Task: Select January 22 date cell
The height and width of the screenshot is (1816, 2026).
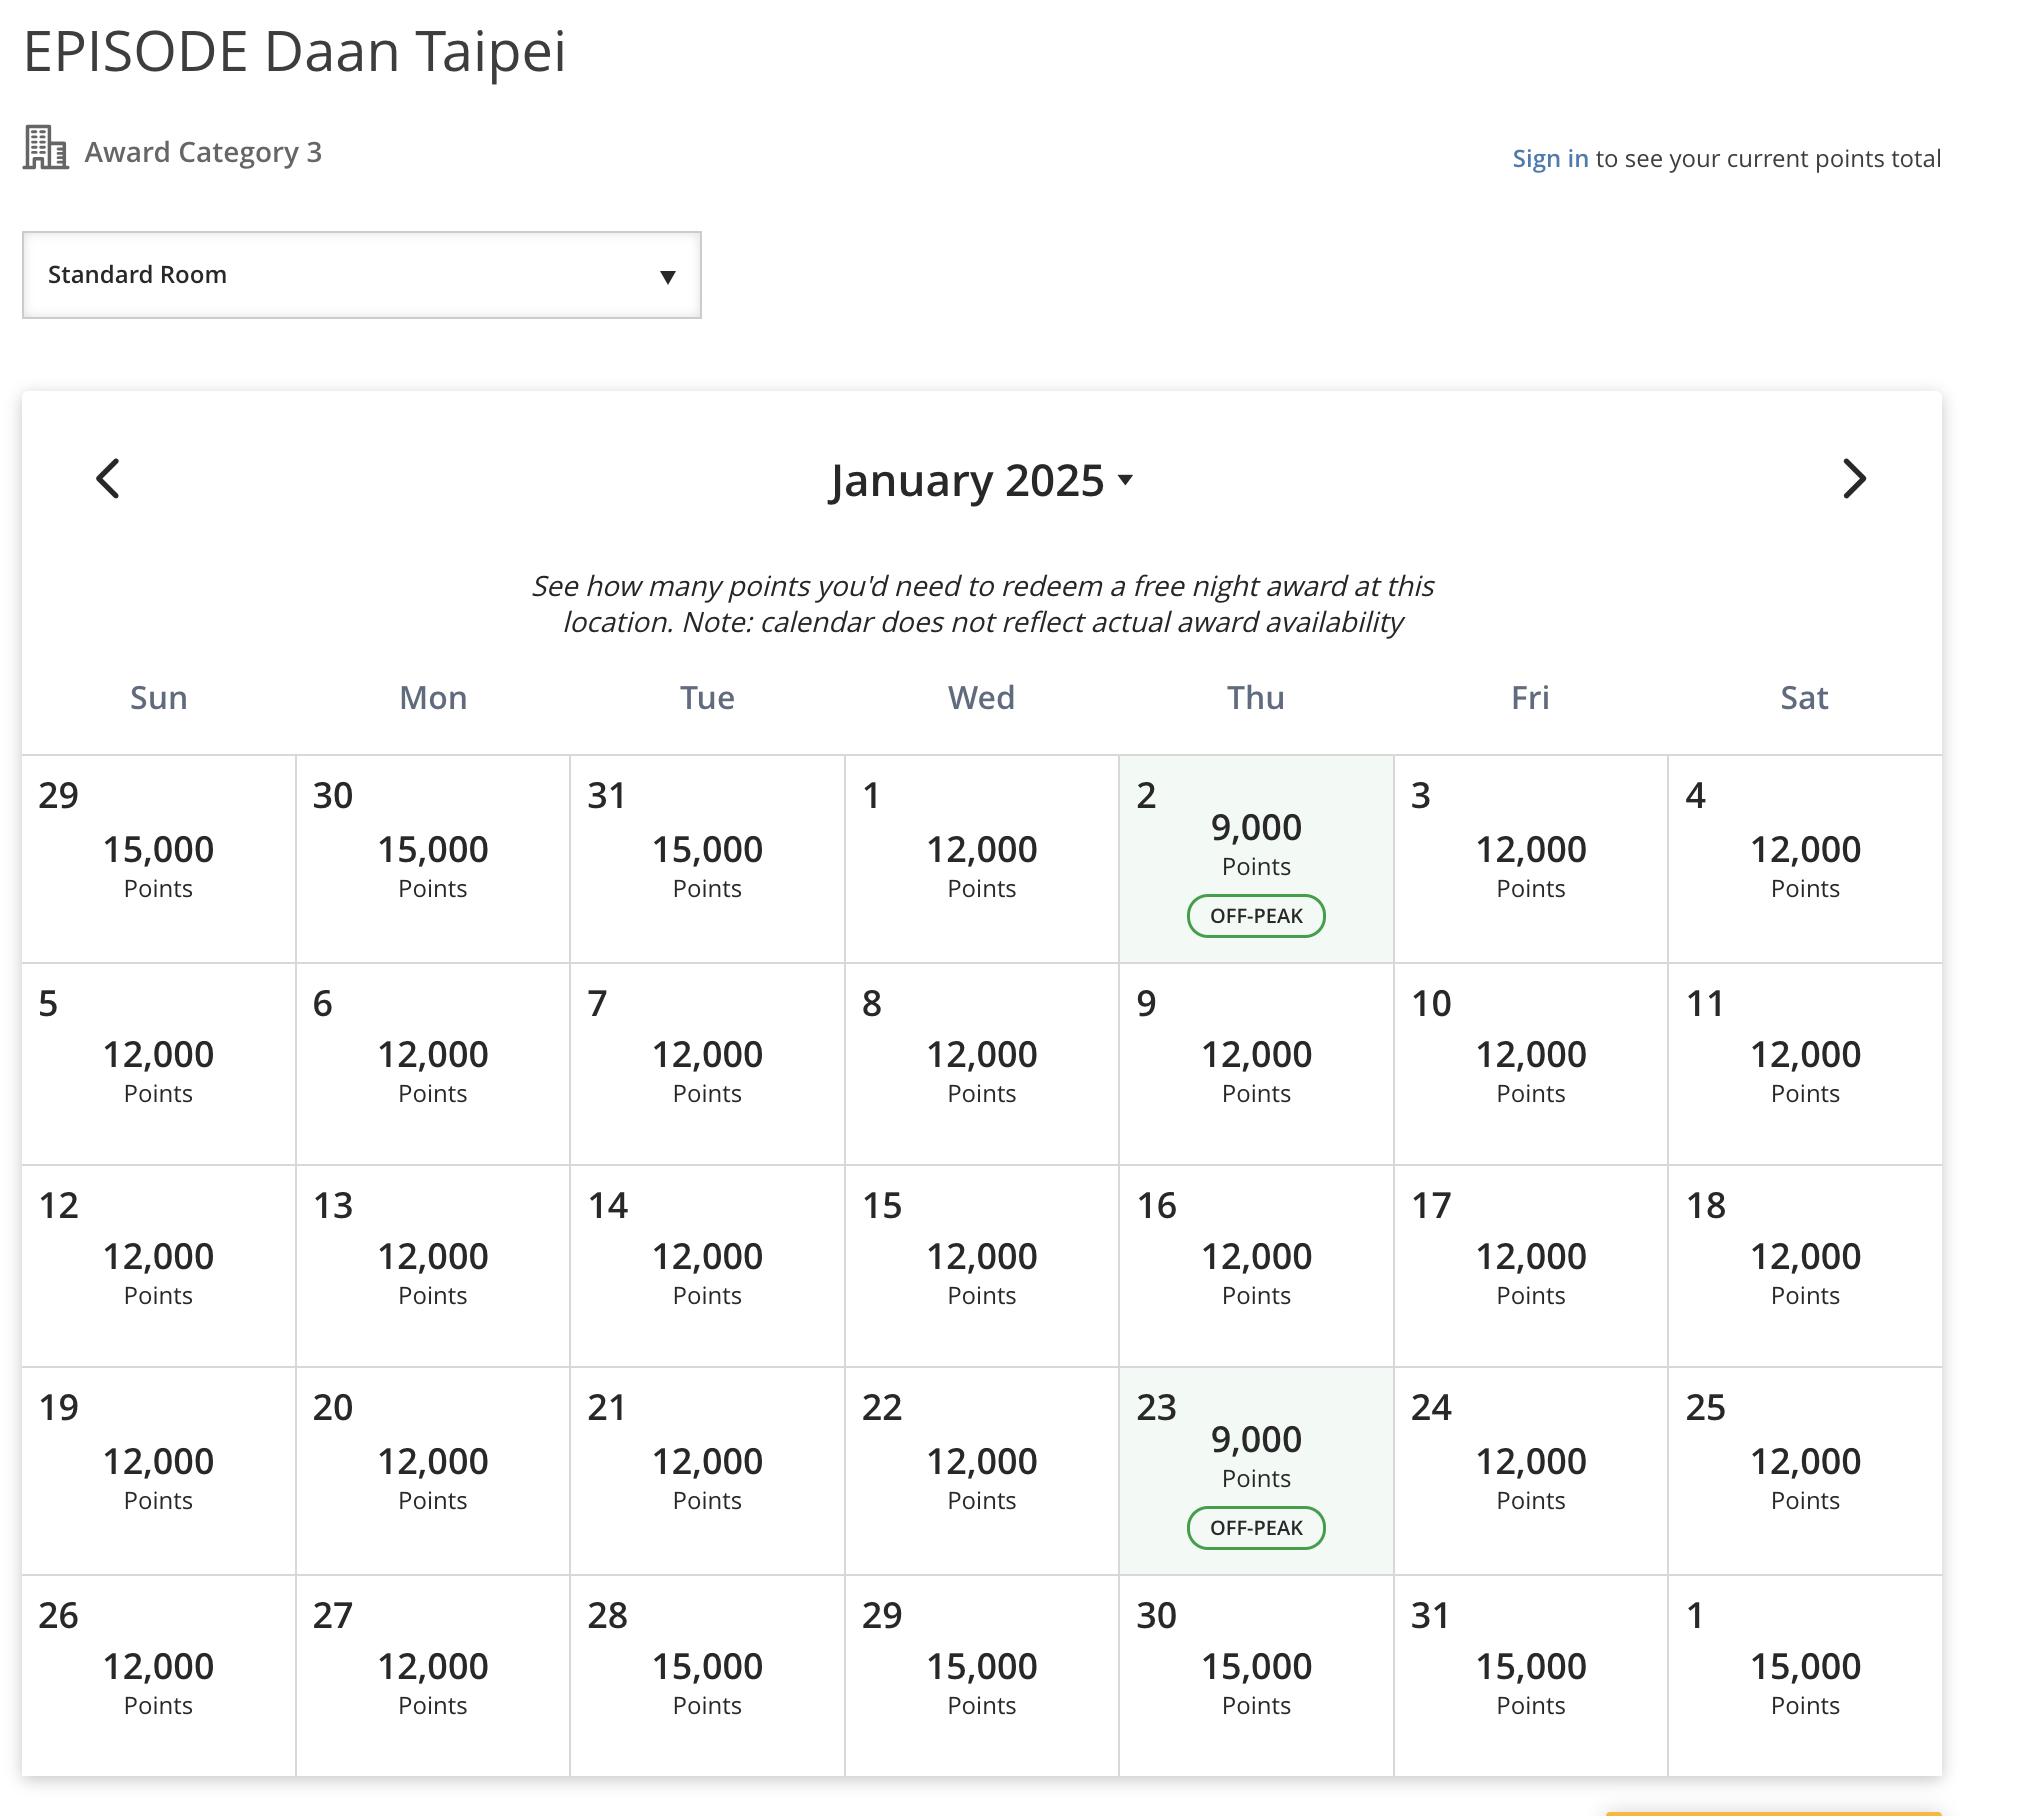Action: point(982,1471)
